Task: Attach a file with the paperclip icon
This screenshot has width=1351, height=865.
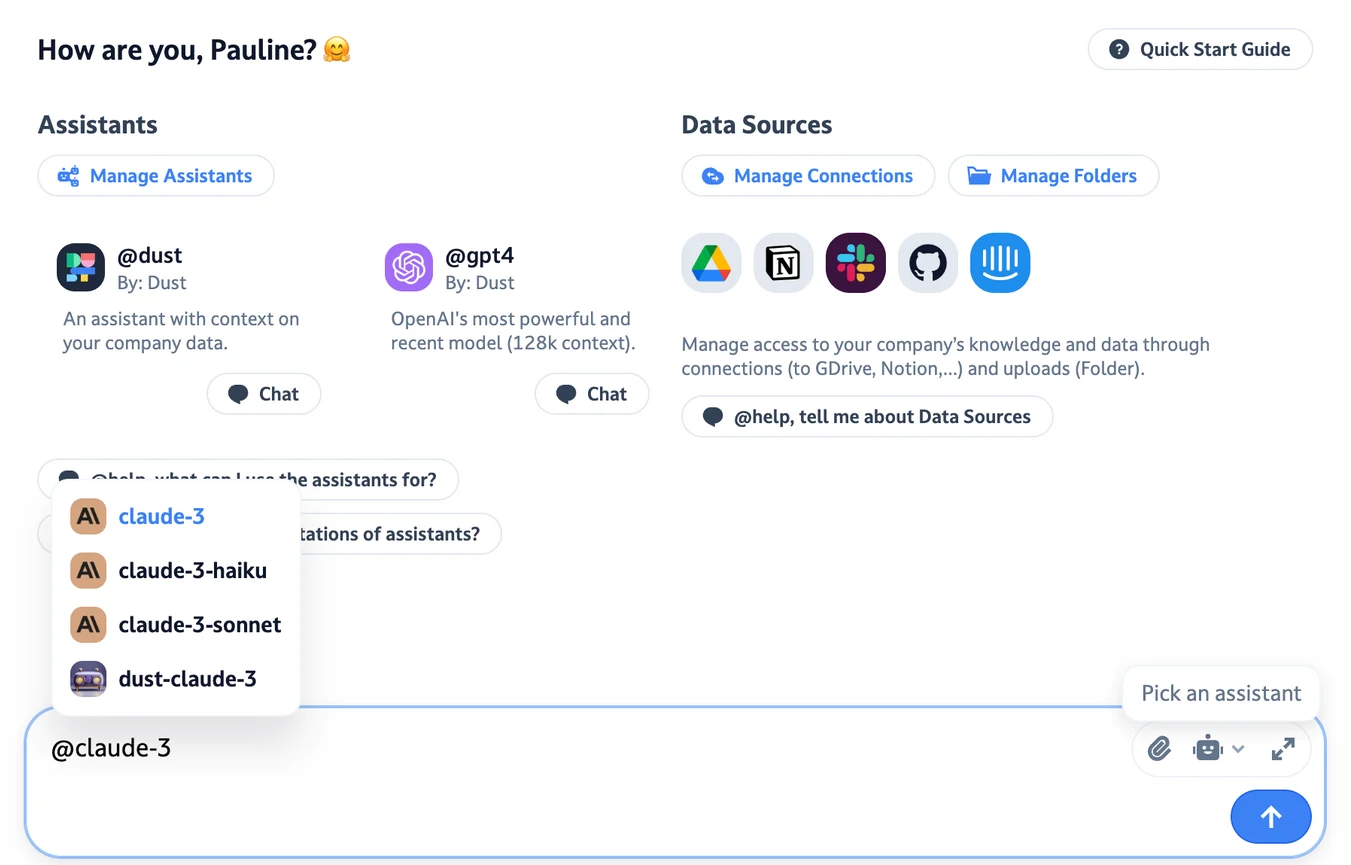Action: click(1159, 748)
